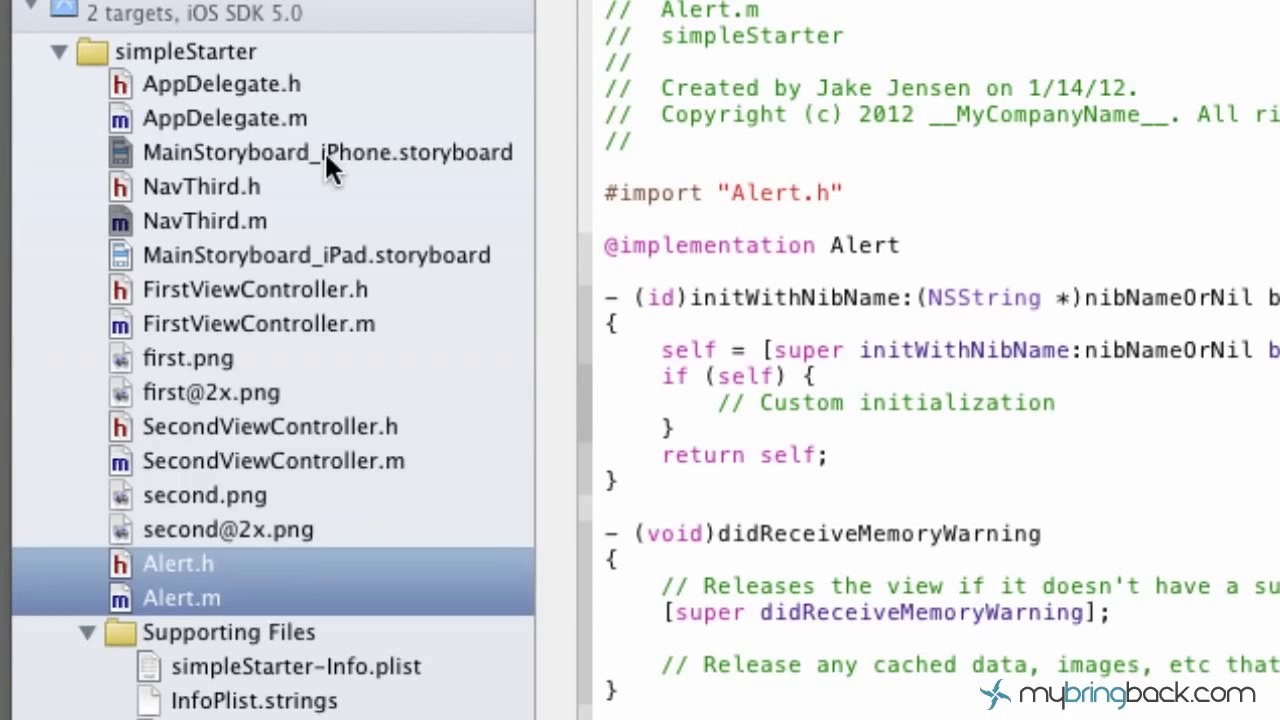Click the didReceiveMemoryWarning method declaration

[822, 534]
